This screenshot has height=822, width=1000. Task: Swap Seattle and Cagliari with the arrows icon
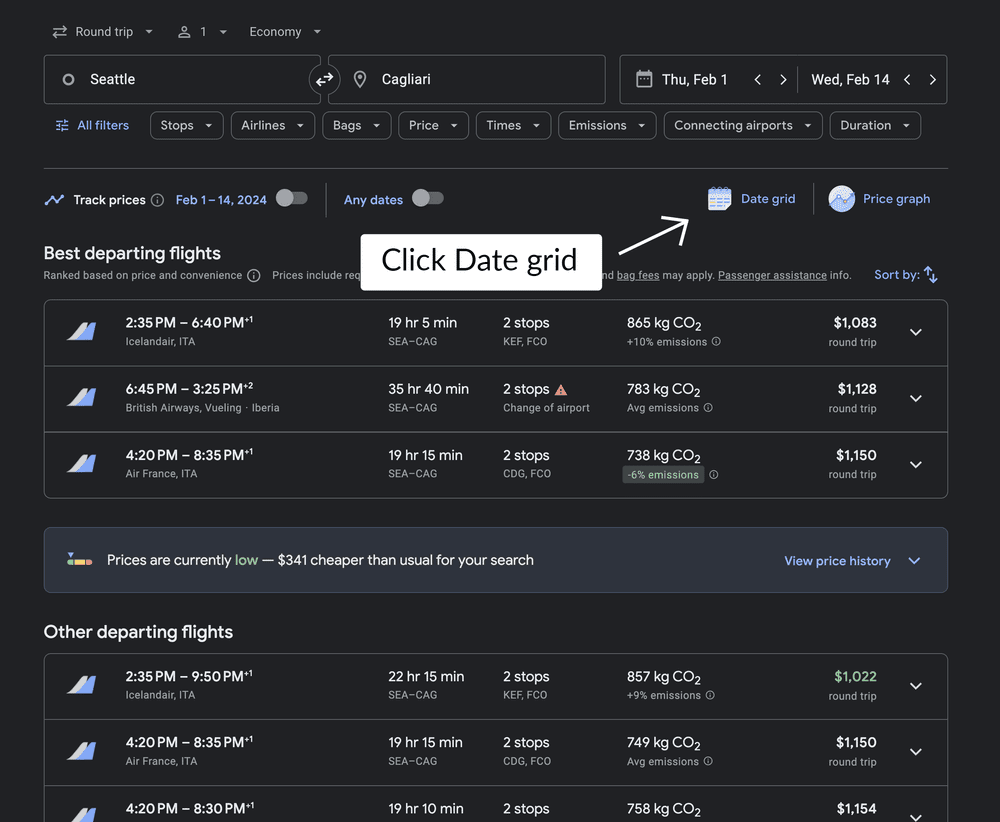pos(322,78)
